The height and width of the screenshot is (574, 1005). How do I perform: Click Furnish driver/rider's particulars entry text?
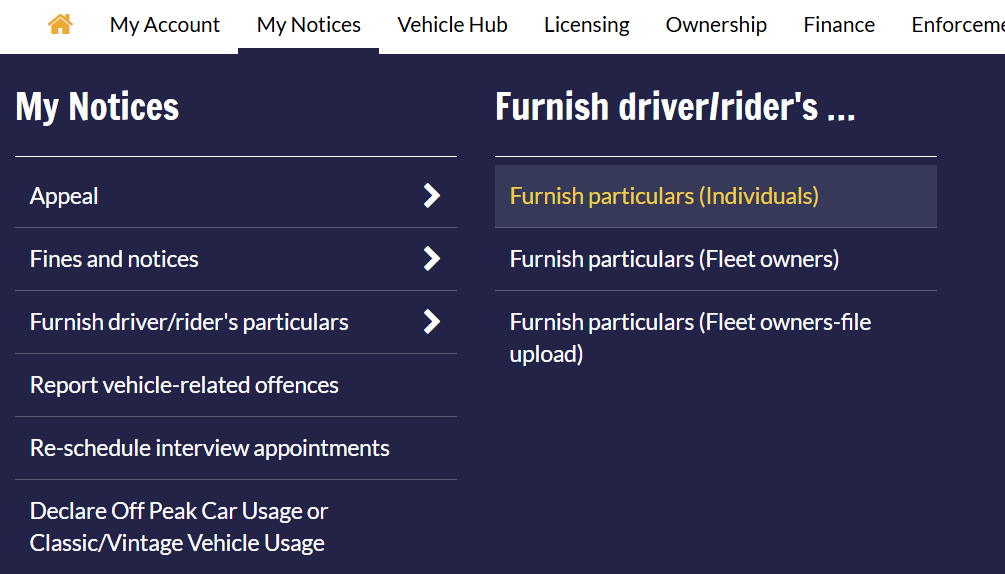pyautogui.click(x=189, y=322)
